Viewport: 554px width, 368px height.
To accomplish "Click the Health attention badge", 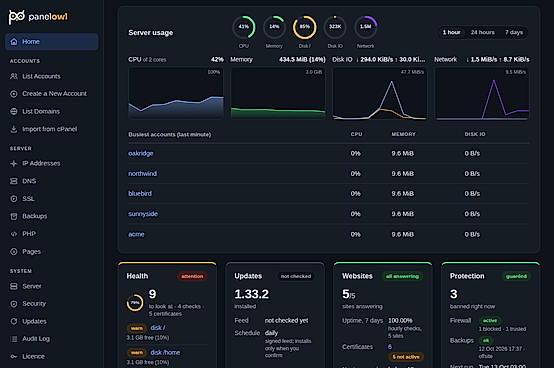I will [x=192, y=276].
